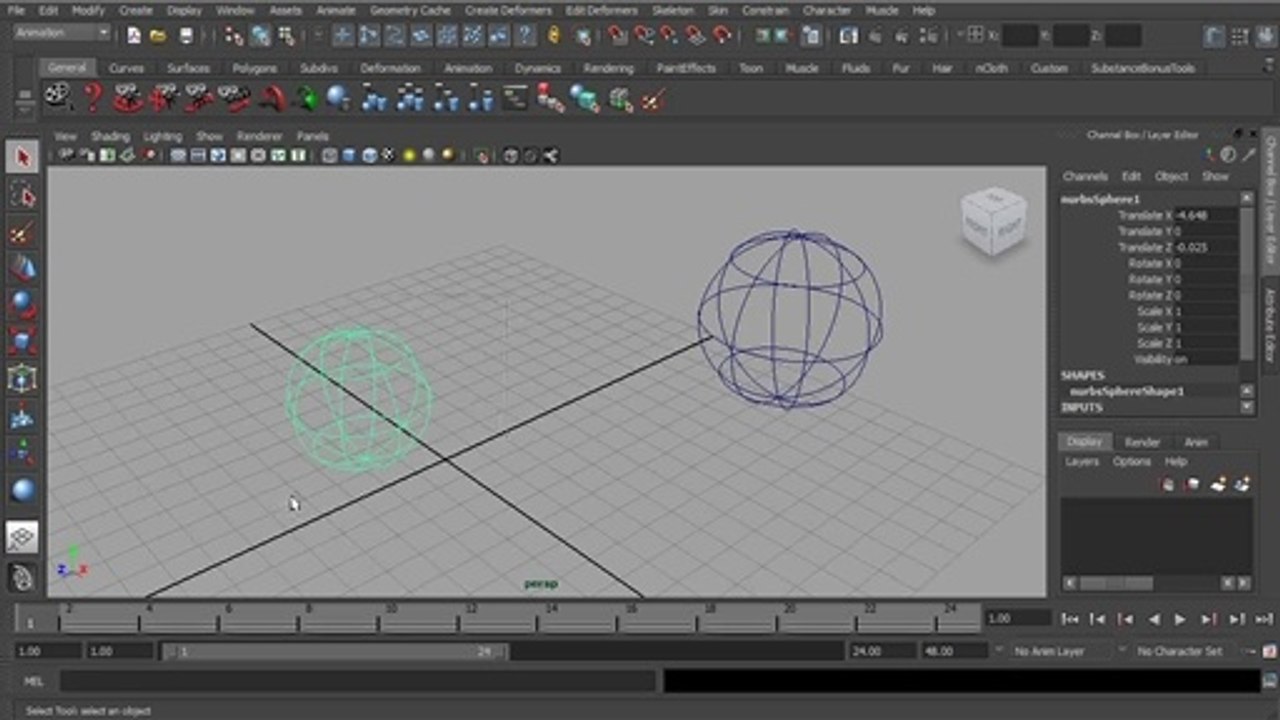The height and width of the screenshot is (720, 1280).
Task: Click the yellow light sphere viewport icon
Action: coord(409,155)
